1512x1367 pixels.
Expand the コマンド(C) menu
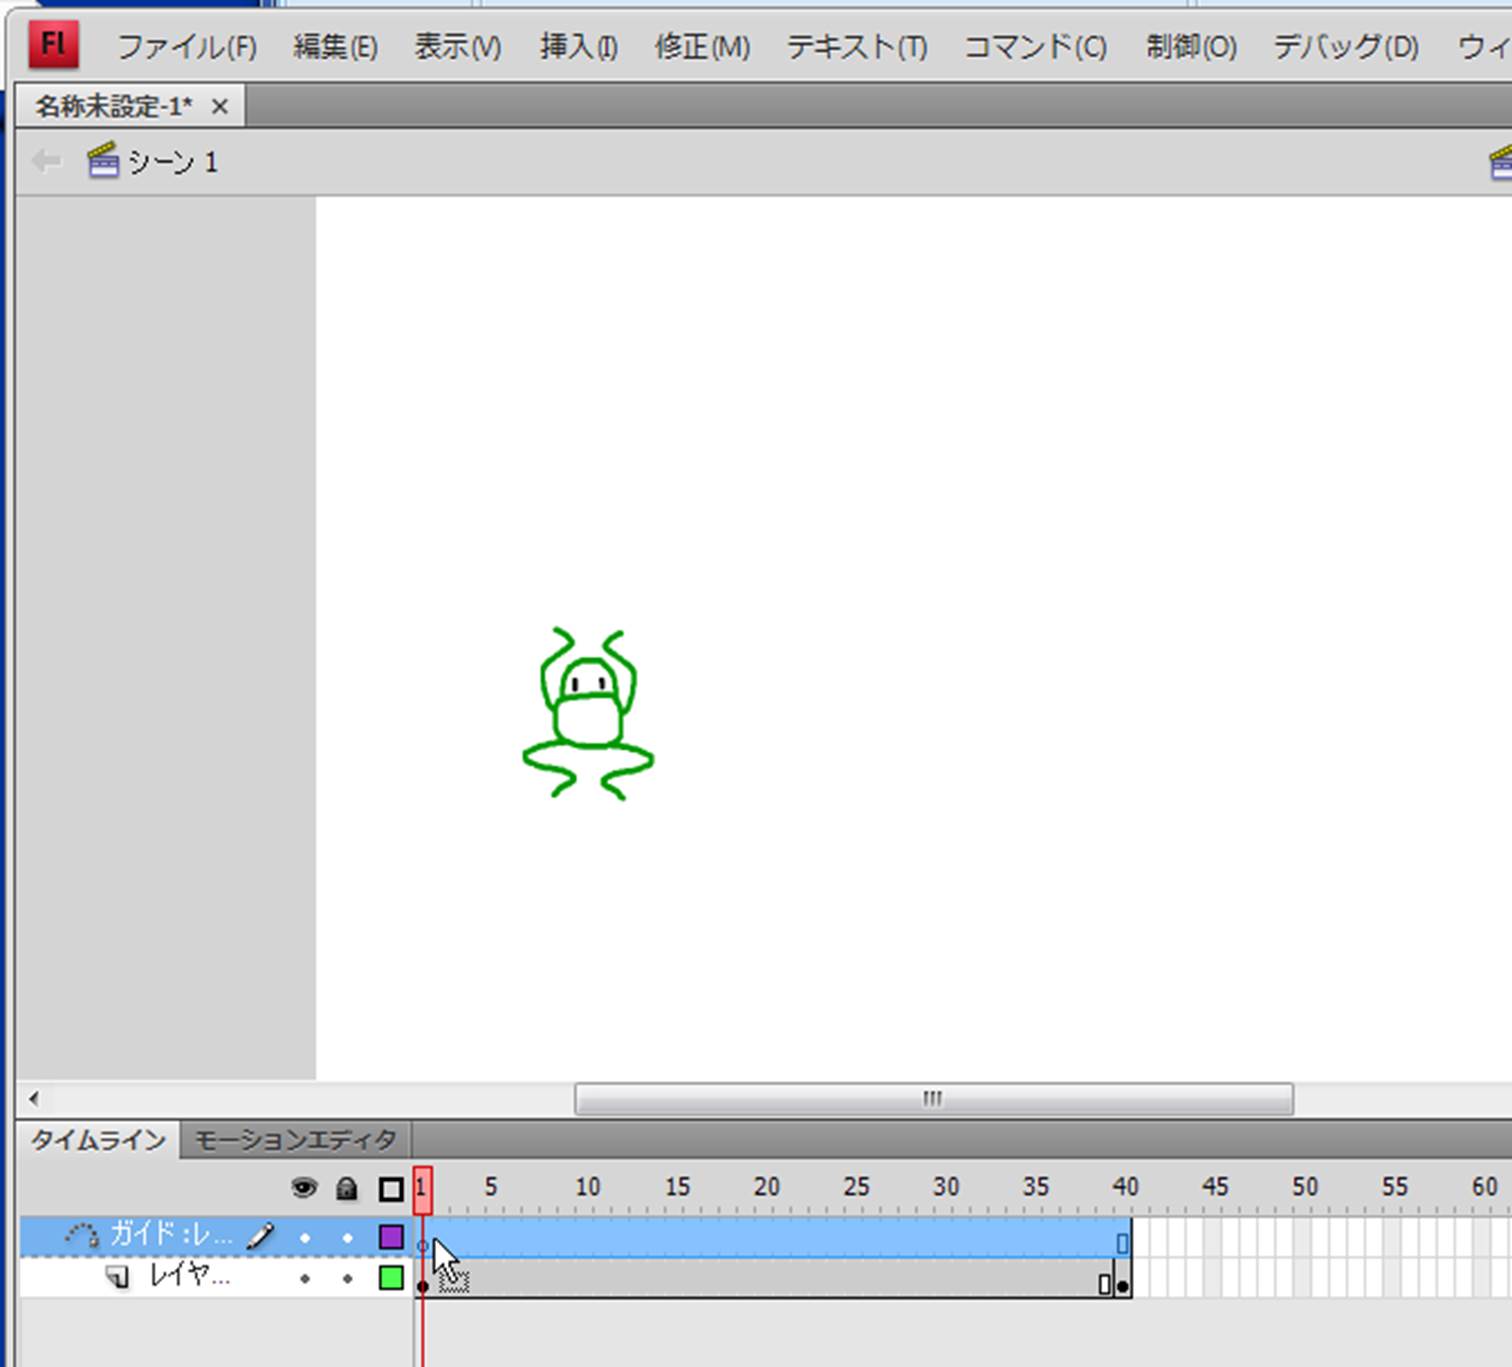point(1035,47)
